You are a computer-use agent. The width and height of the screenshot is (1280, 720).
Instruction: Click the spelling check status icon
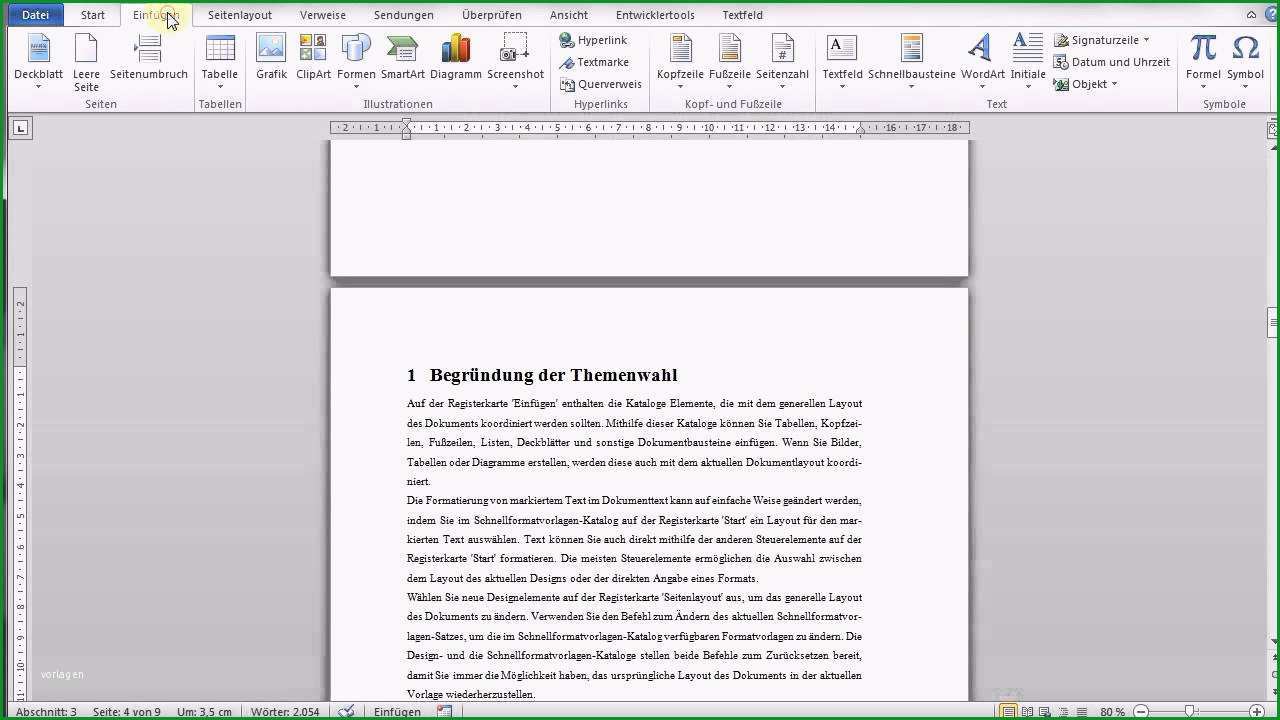(x=346, y=711)
